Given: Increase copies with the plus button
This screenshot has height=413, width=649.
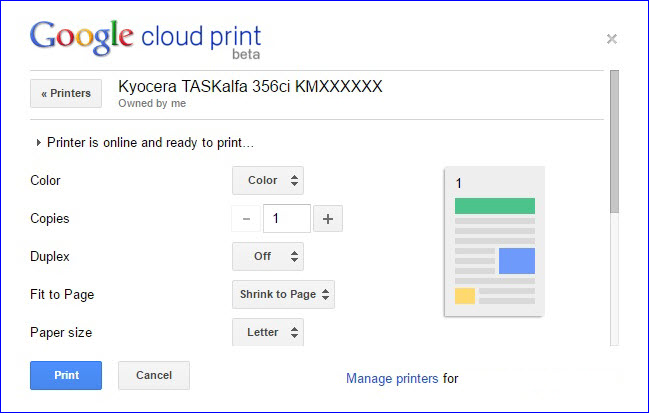Looking at the screenshot, I should click(x=328, y=219).
